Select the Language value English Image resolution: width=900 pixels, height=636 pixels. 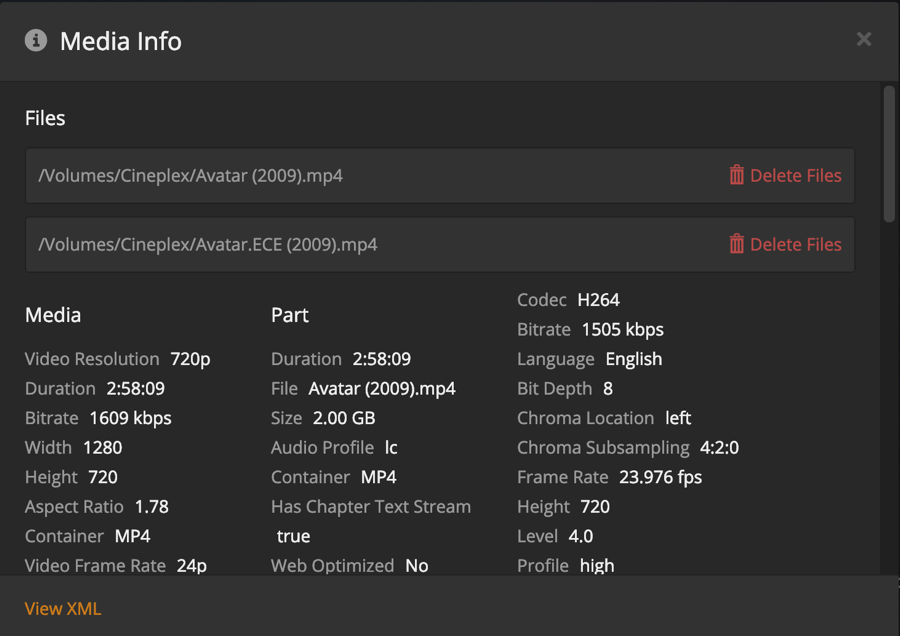coord(634,359)
